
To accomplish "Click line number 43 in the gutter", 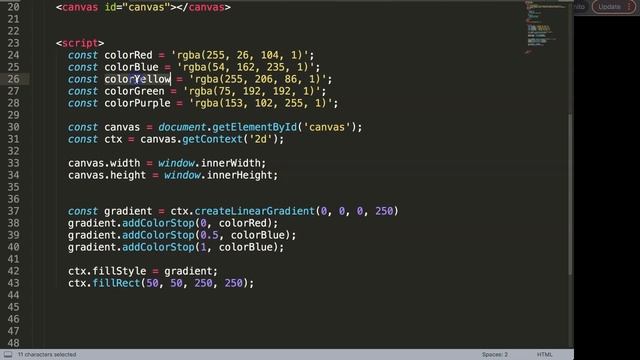I will point(13,283).
